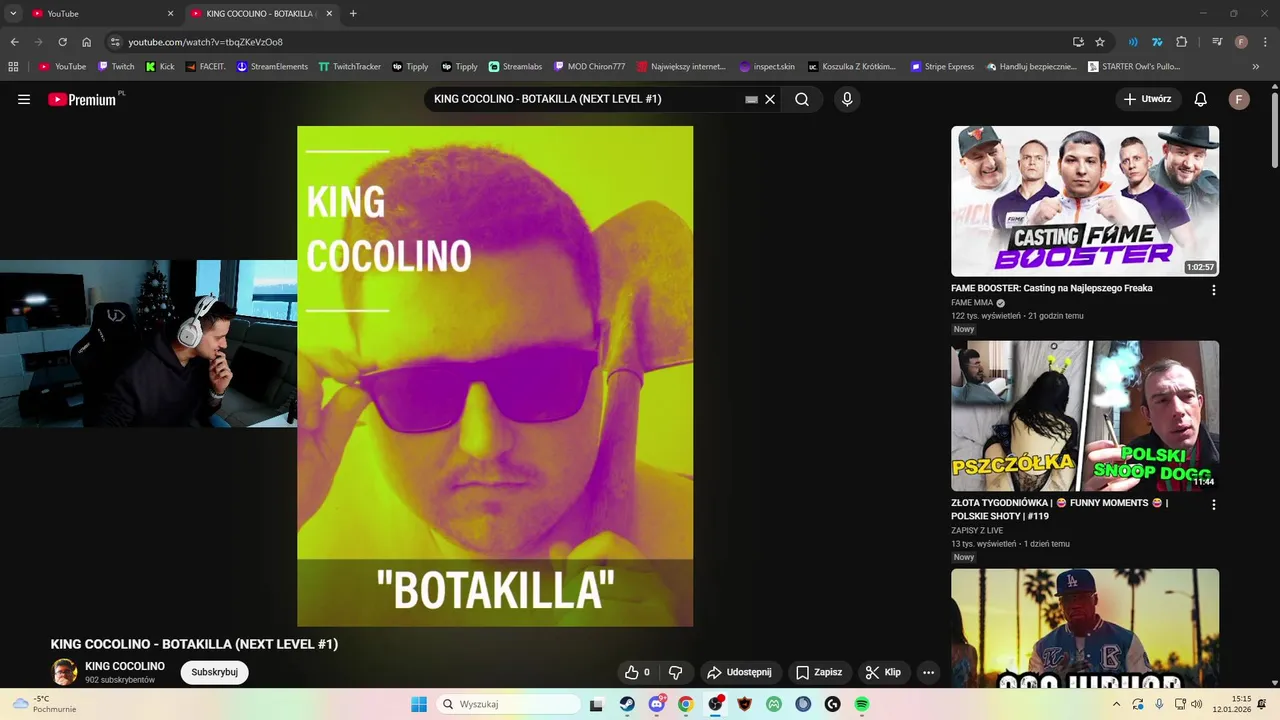Viewport: 1280px width, 720px height.
Task: Open TwitchTracker bookmark
Action: [350, 67]
